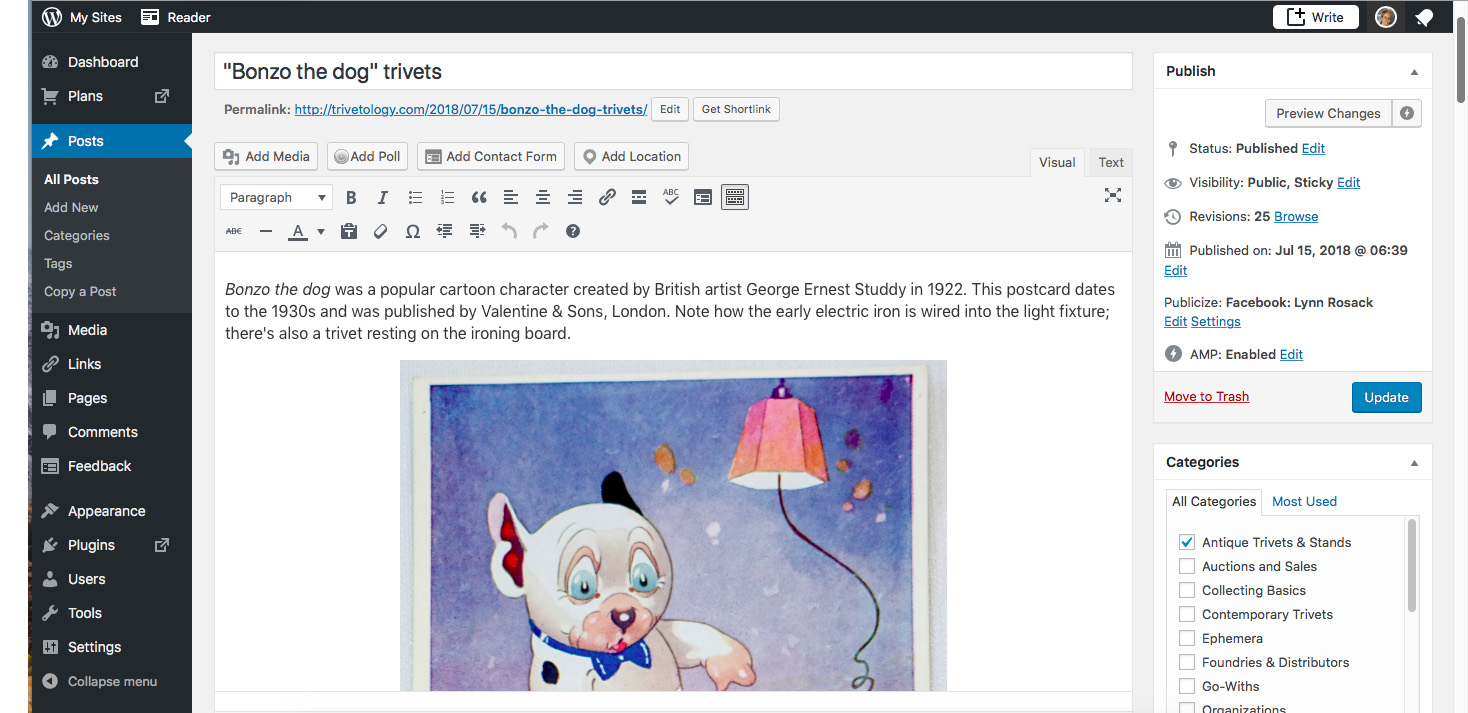Screen dimensions: 1468x713
Task: Click the Move to Trash link
Action: [x=1206, y=397]
